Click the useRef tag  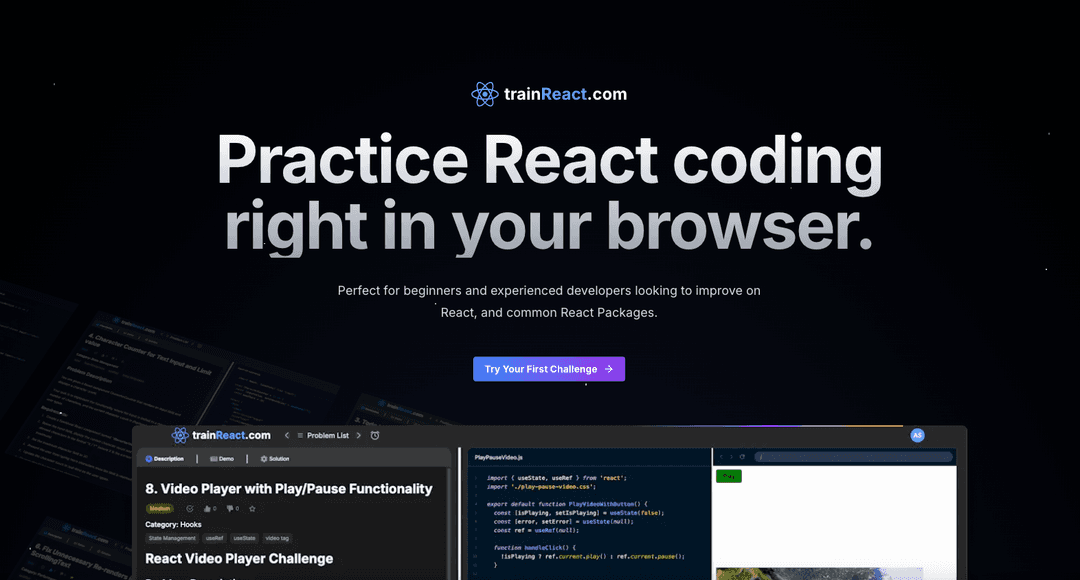pyautogui.click(x=214, y=538)
